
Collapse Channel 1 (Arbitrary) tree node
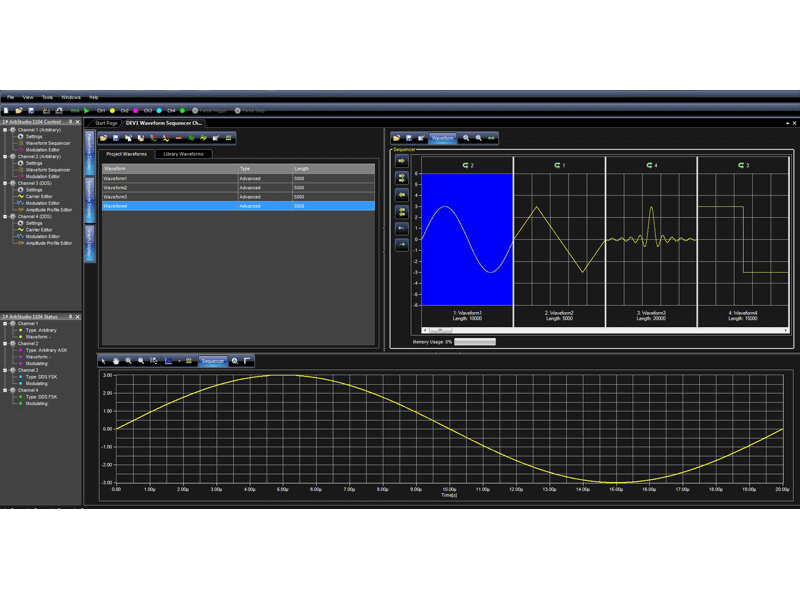click(x=6, y=129)
